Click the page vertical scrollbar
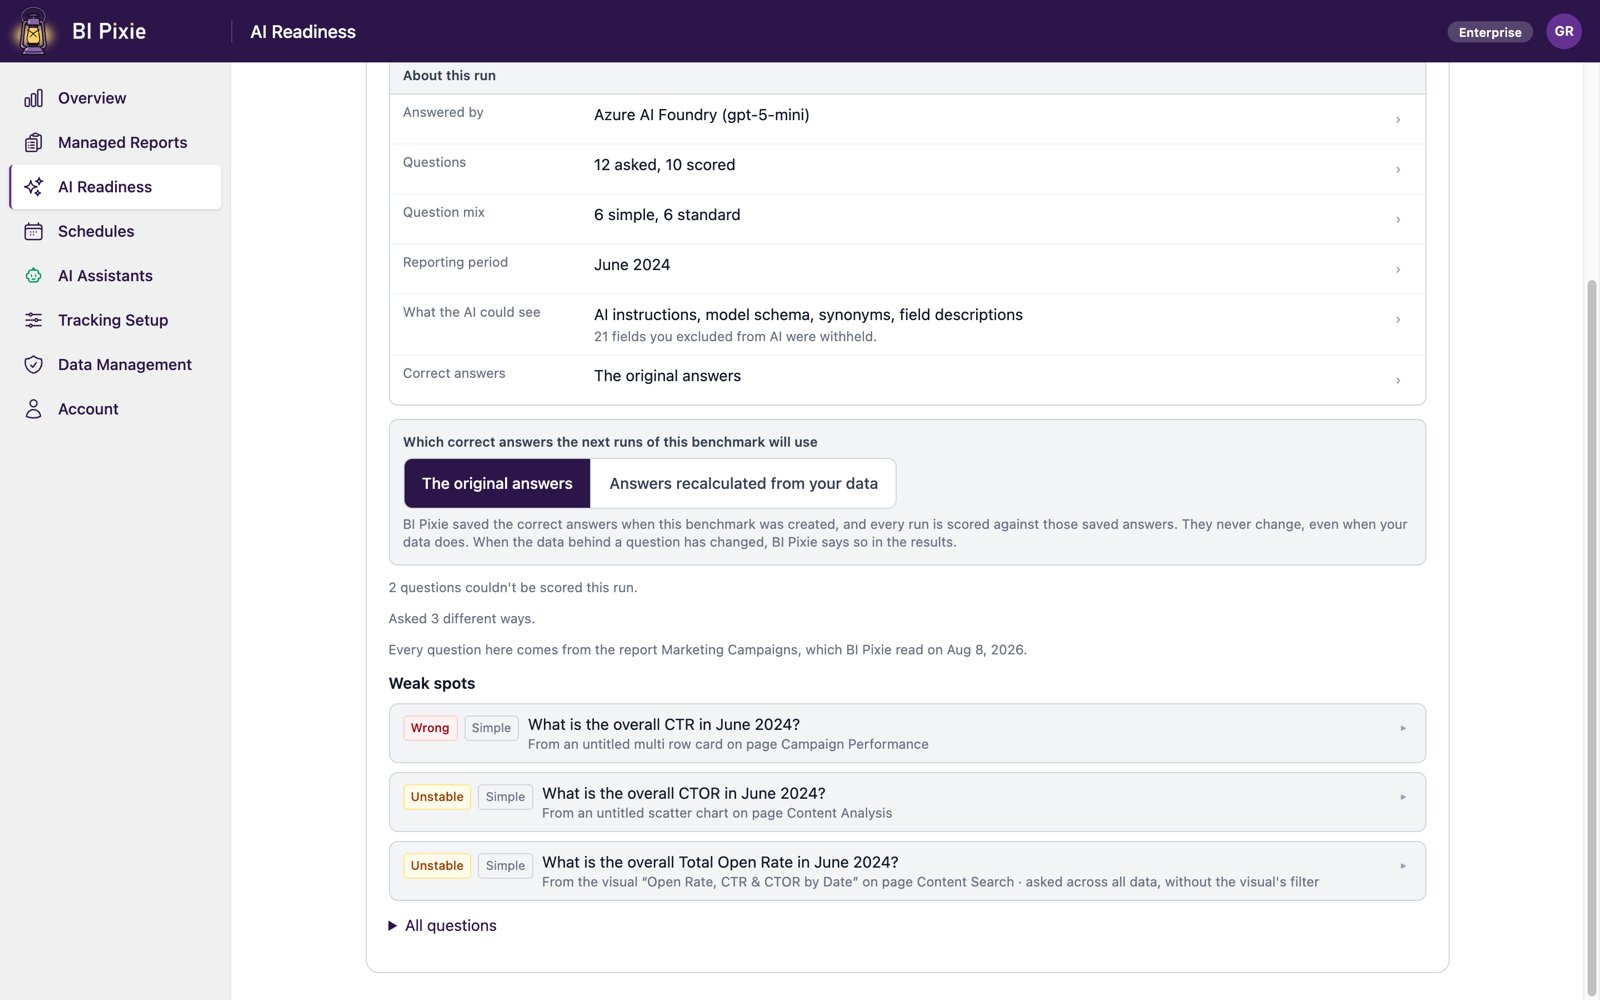Viewport: 1600px width, 1000px height. point(1592,638)
